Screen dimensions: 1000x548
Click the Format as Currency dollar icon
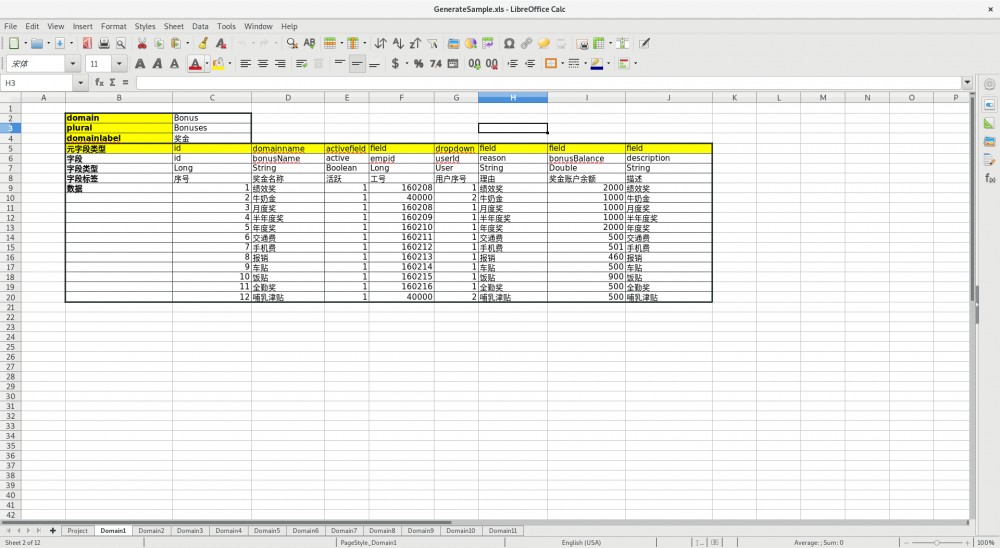[x=395, y=63]
